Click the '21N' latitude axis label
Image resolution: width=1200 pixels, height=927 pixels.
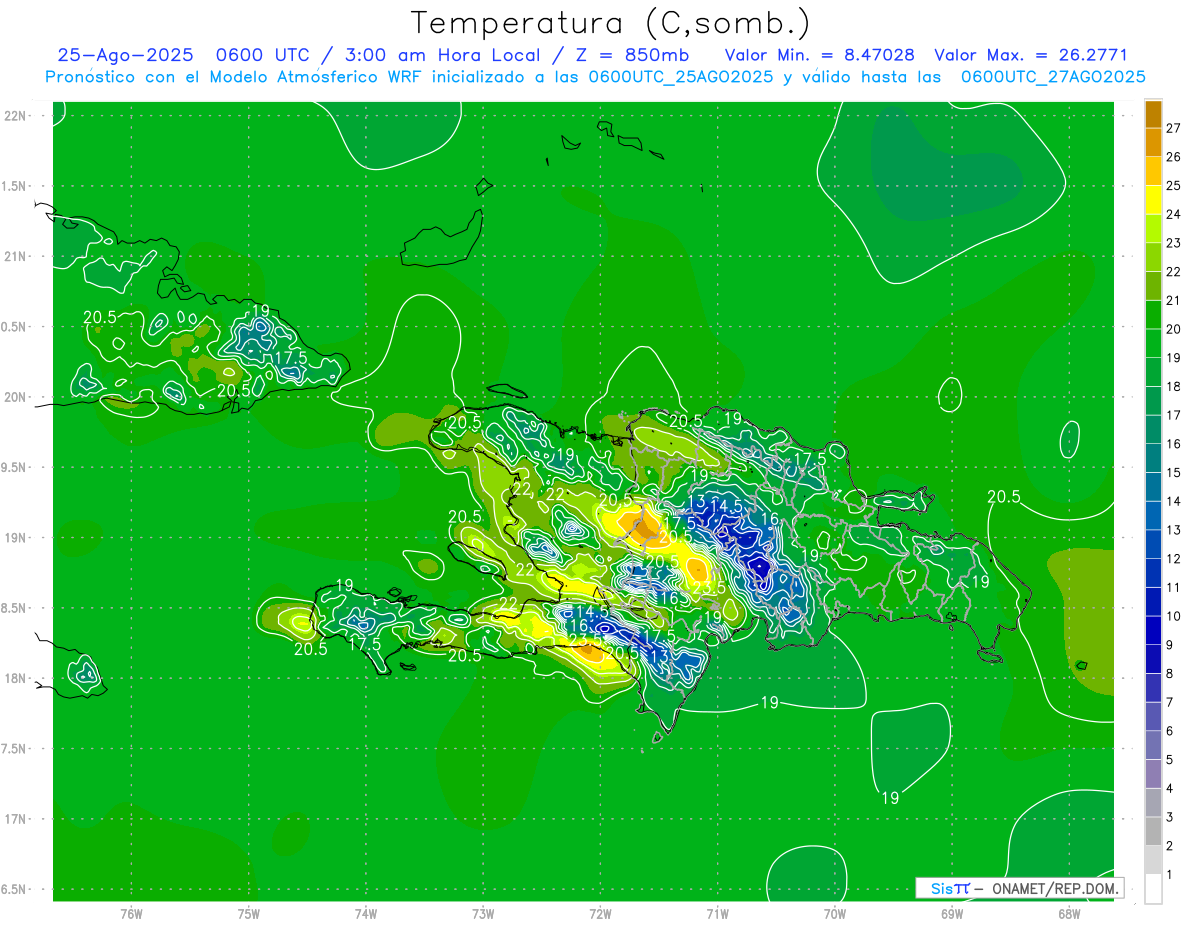pos(15,256)
